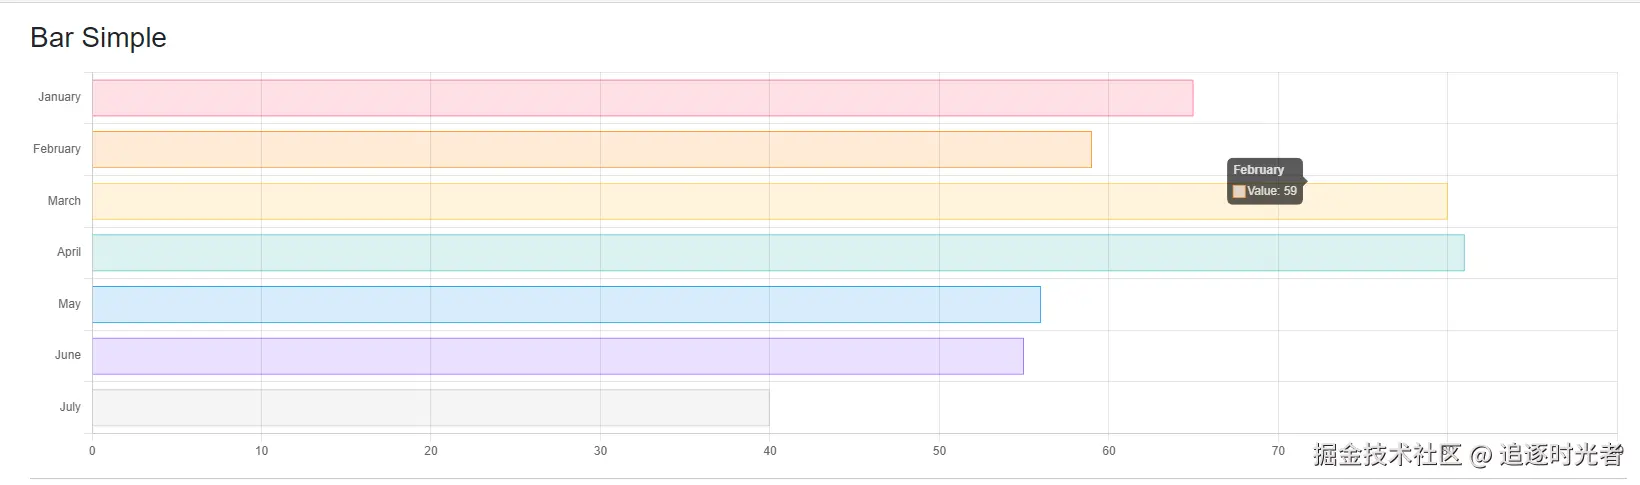Image resolution: width=1640 pixels, height=485 pixels.
Task: Select the blue May bar
Action: [x=566, y=305]
